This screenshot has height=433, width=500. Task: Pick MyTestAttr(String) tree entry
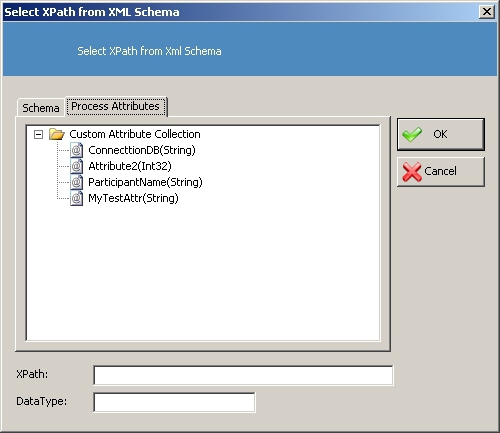(x=133, y=198)
